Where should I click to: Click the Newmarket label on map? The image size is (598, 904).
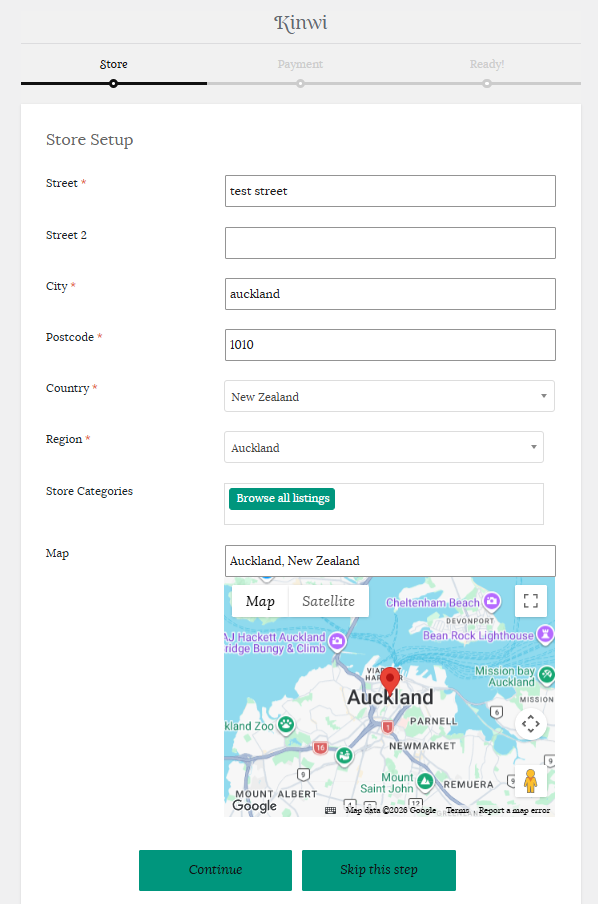click(x=423, y=746)
